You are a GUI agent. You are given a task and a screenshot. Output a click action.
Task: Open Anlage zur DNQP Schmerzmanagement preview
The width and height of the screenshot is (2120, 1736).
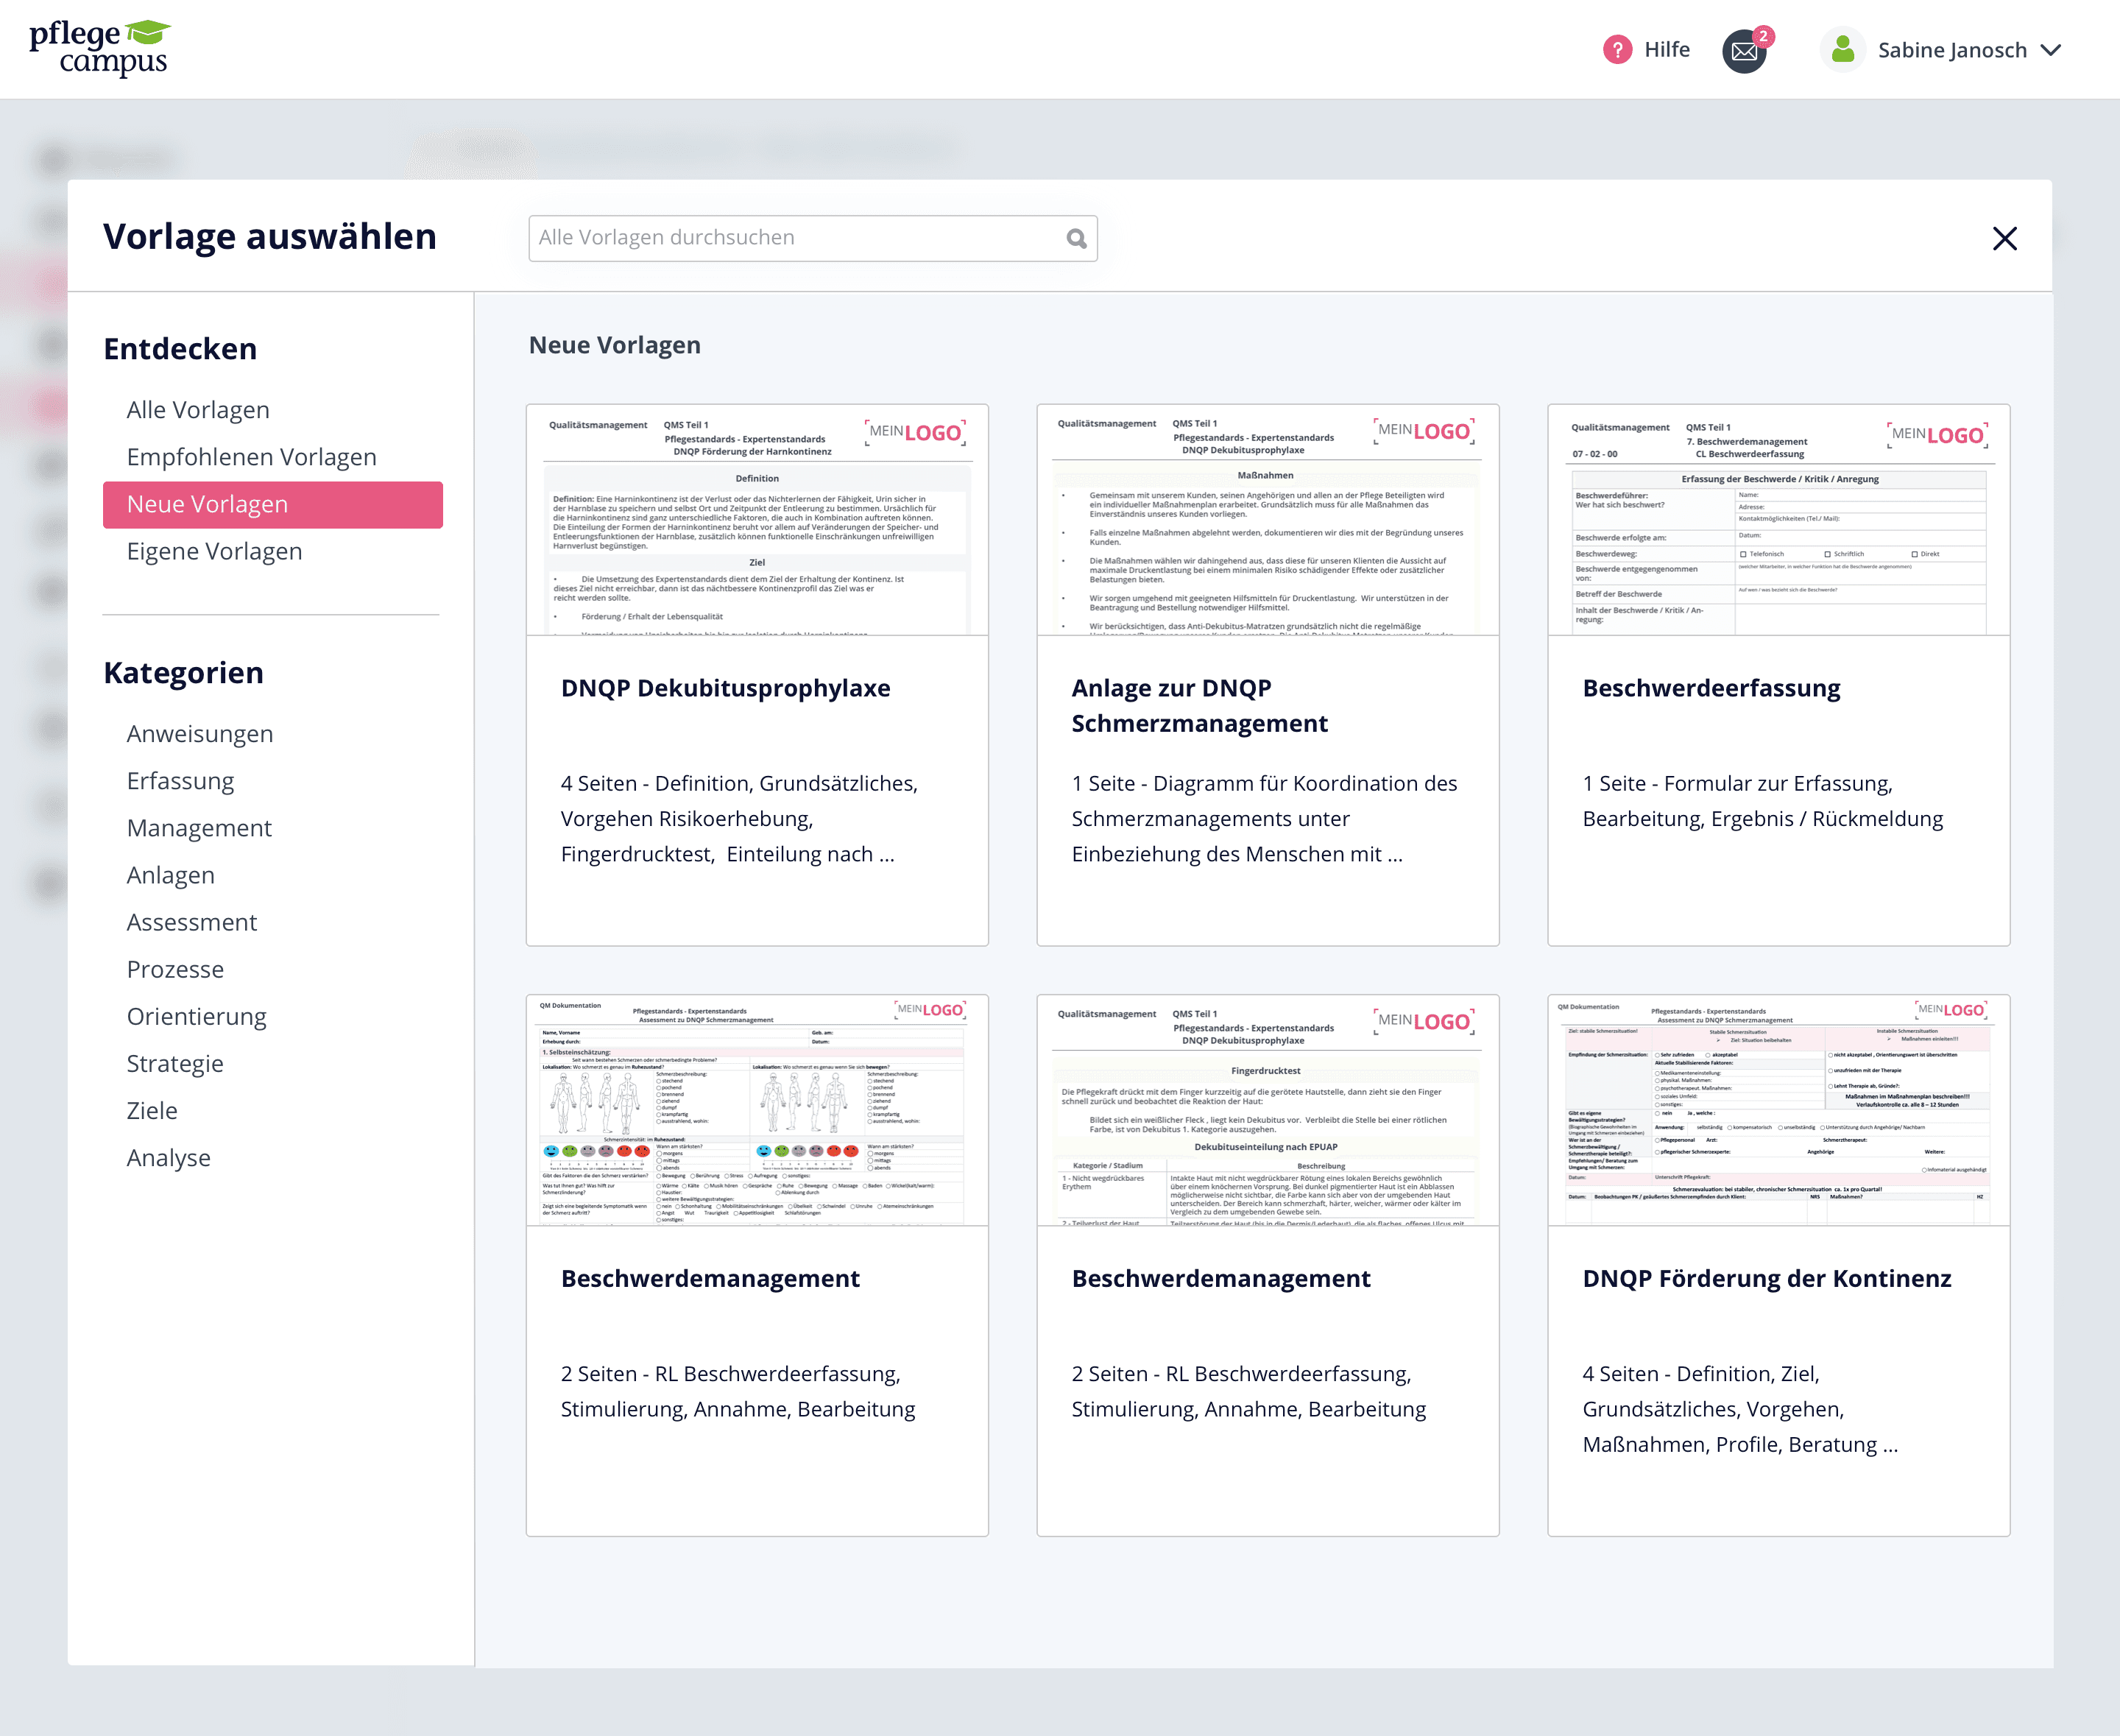[1267, 520]
